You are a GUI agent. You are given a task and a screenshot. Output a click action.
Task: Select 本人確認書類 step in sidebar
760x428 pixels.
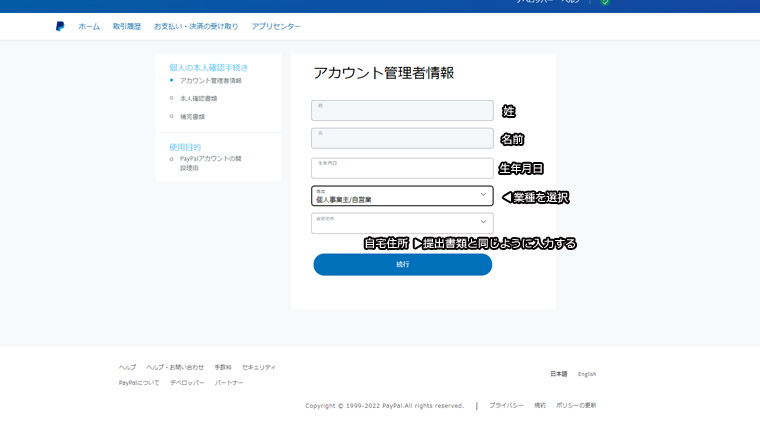point(198,99)
